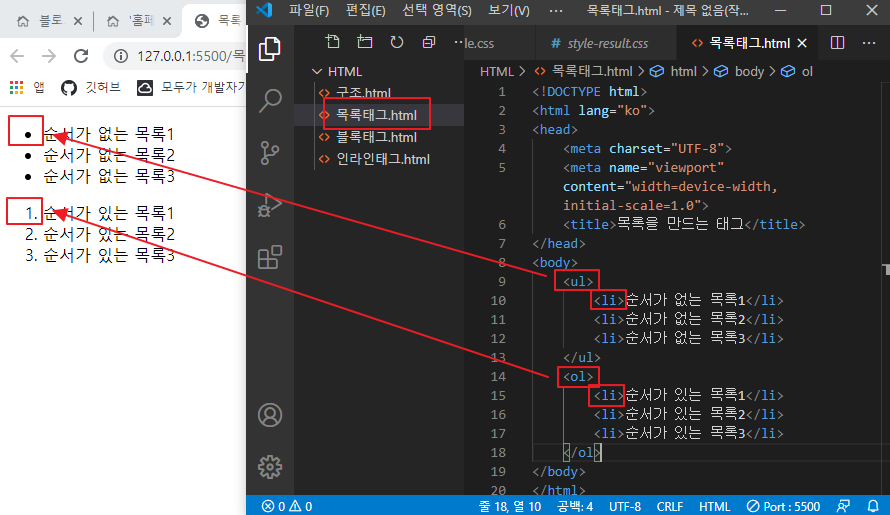Image resolution: width=890 pixels, height=515 pixels.
Task: Open errors and warnings status indicator
Action: tap(287, 506)
